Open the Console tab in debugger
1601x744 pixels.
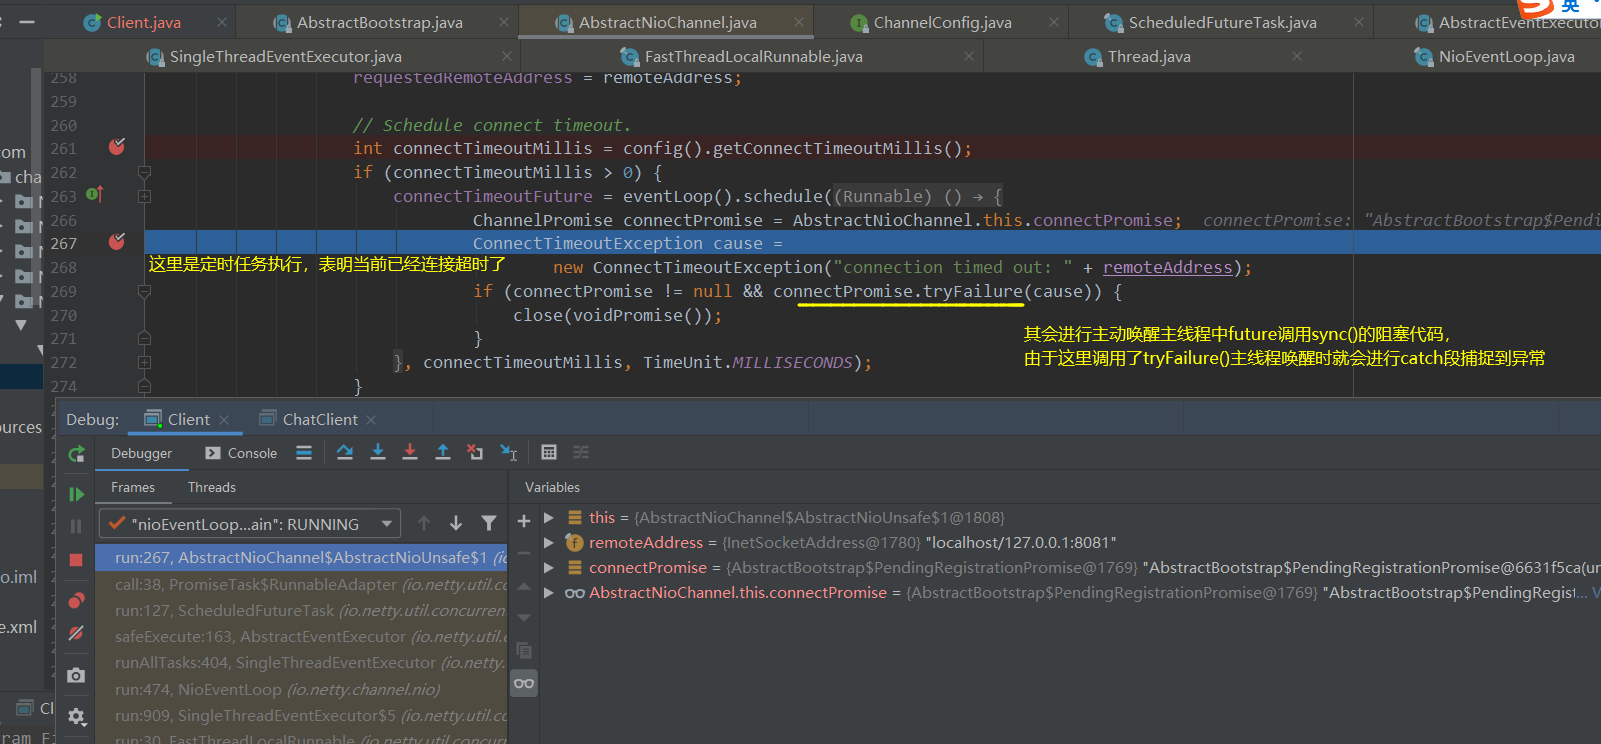pos(241,453)
